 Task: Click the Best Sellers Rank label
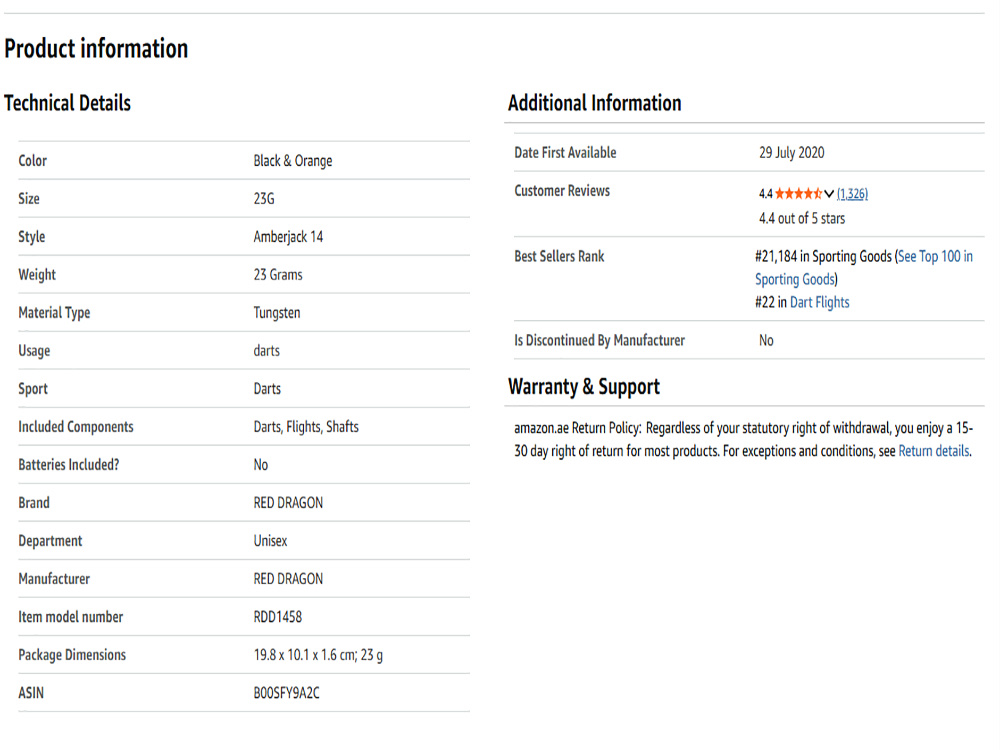(559, 256)
